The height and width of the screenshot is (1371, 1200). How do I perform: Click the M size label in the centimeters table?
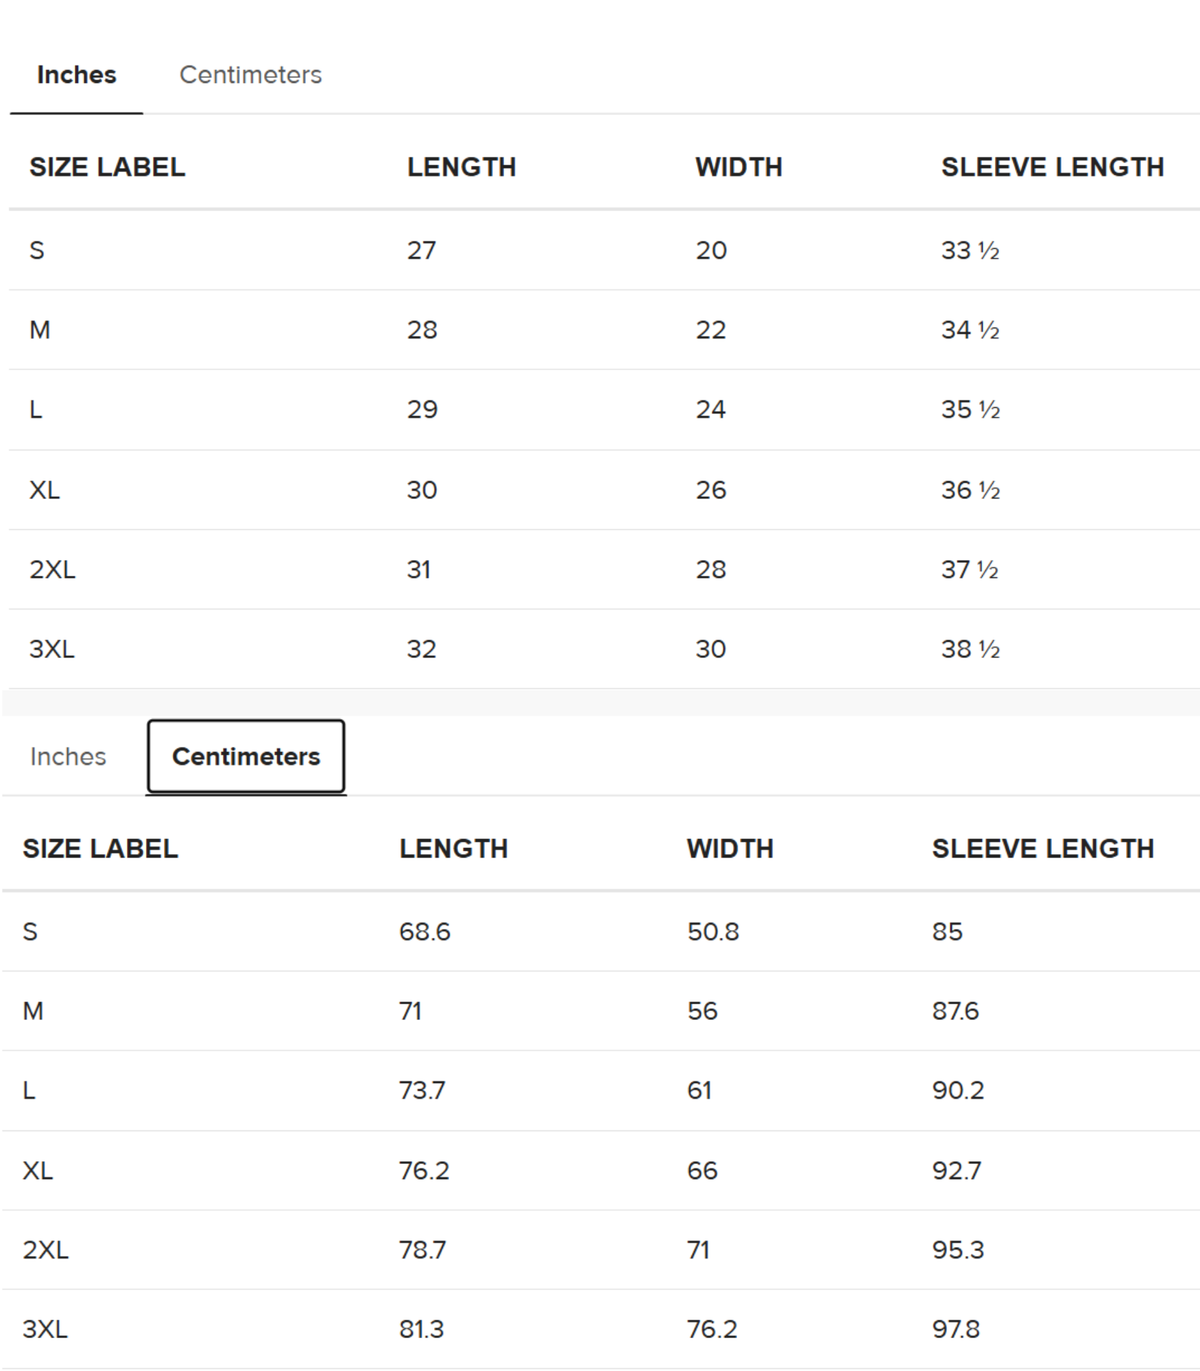point(33,1011)
